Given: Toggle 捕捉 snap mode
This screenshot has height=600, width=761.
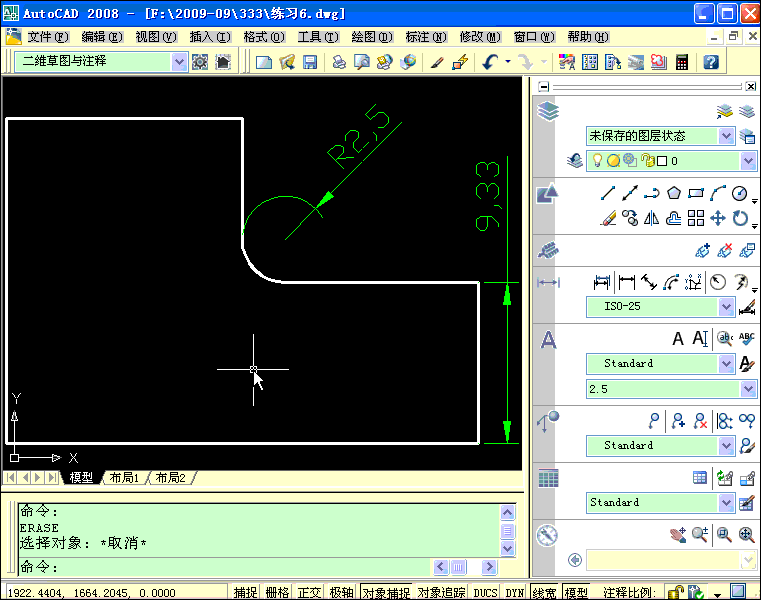Looking at the screenshot, I should [x=245, y=593].
